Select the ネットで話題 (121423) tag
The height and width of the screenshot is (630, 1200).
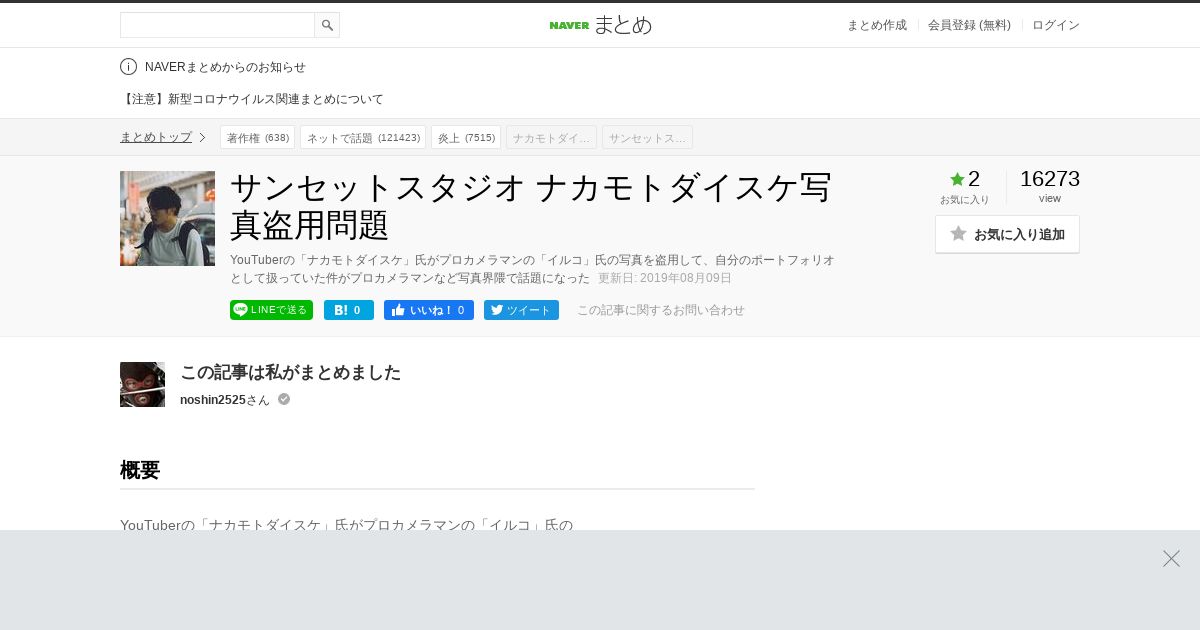tap(363, 137)
